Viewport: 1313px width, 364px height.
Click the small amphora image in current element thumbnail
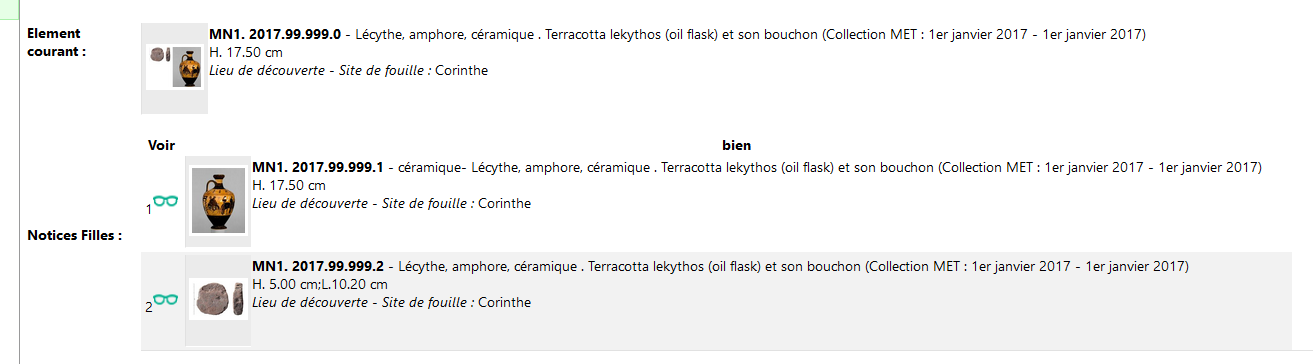pos(187,67)
